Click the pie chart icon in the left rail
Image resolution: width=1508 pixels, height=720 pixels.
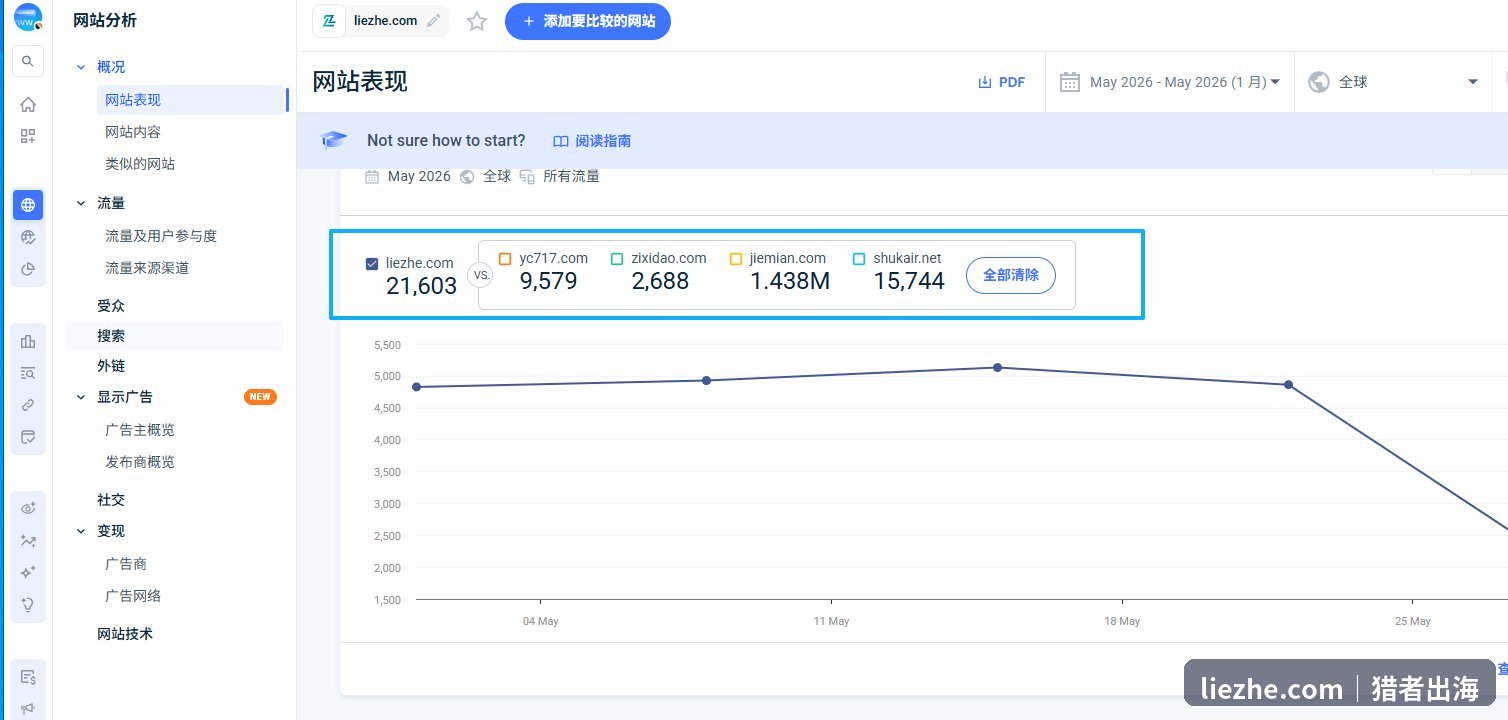point(28,268)
